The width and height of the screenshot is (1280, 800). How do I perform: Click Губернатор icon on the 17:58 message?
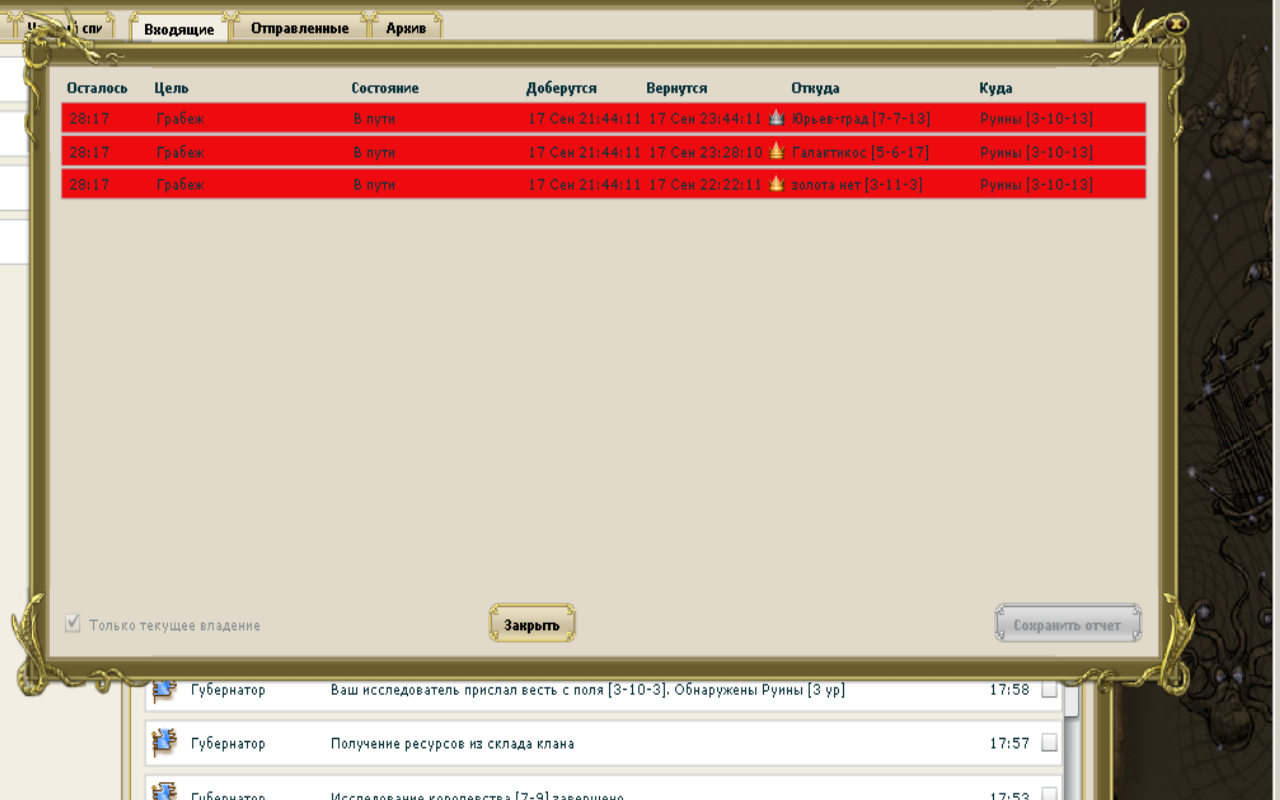pyautogui.click(x=164, y=689)
